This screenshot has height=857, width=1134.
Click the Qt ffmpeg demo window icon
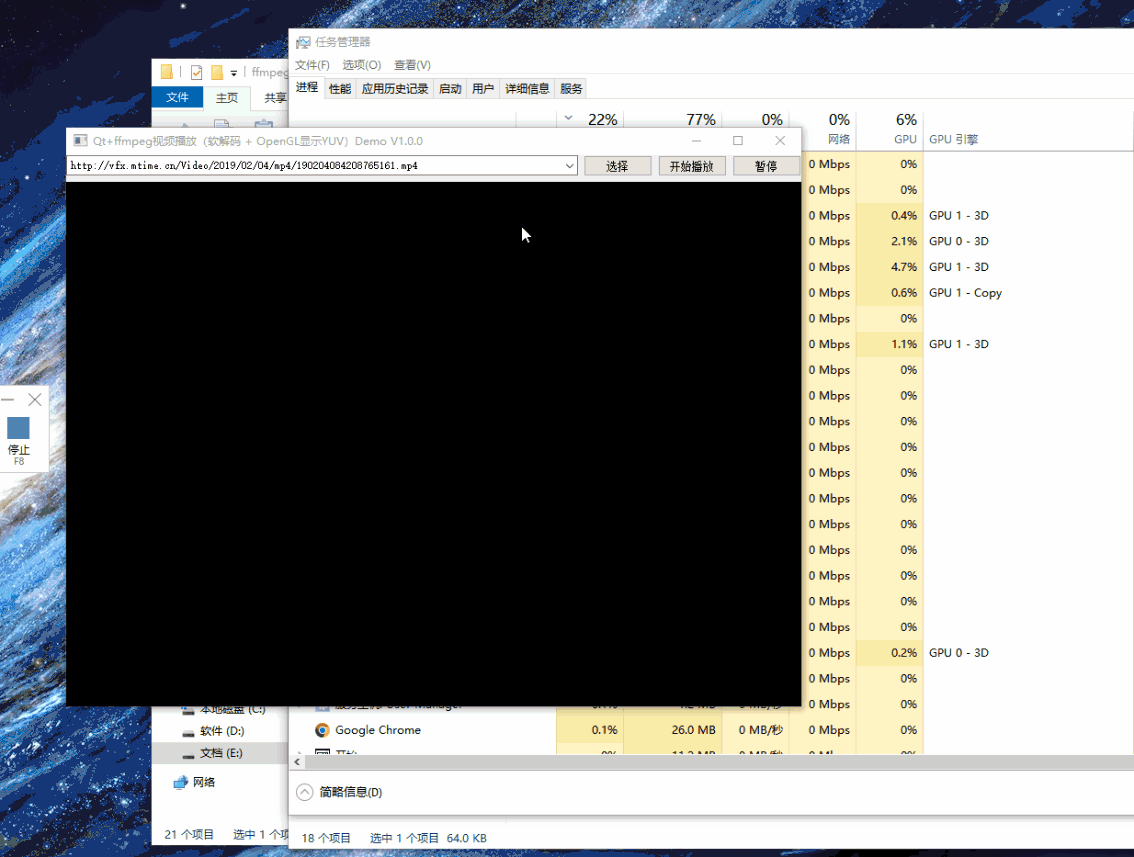(x=80, y=141)
